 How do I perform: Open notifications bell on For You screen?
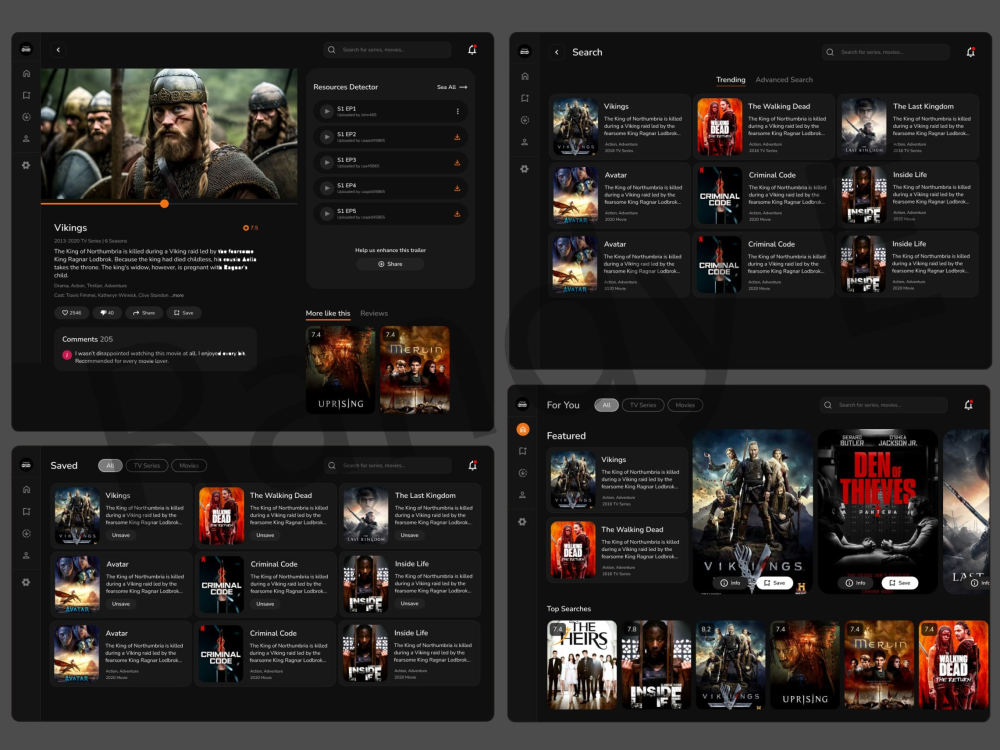969,405
